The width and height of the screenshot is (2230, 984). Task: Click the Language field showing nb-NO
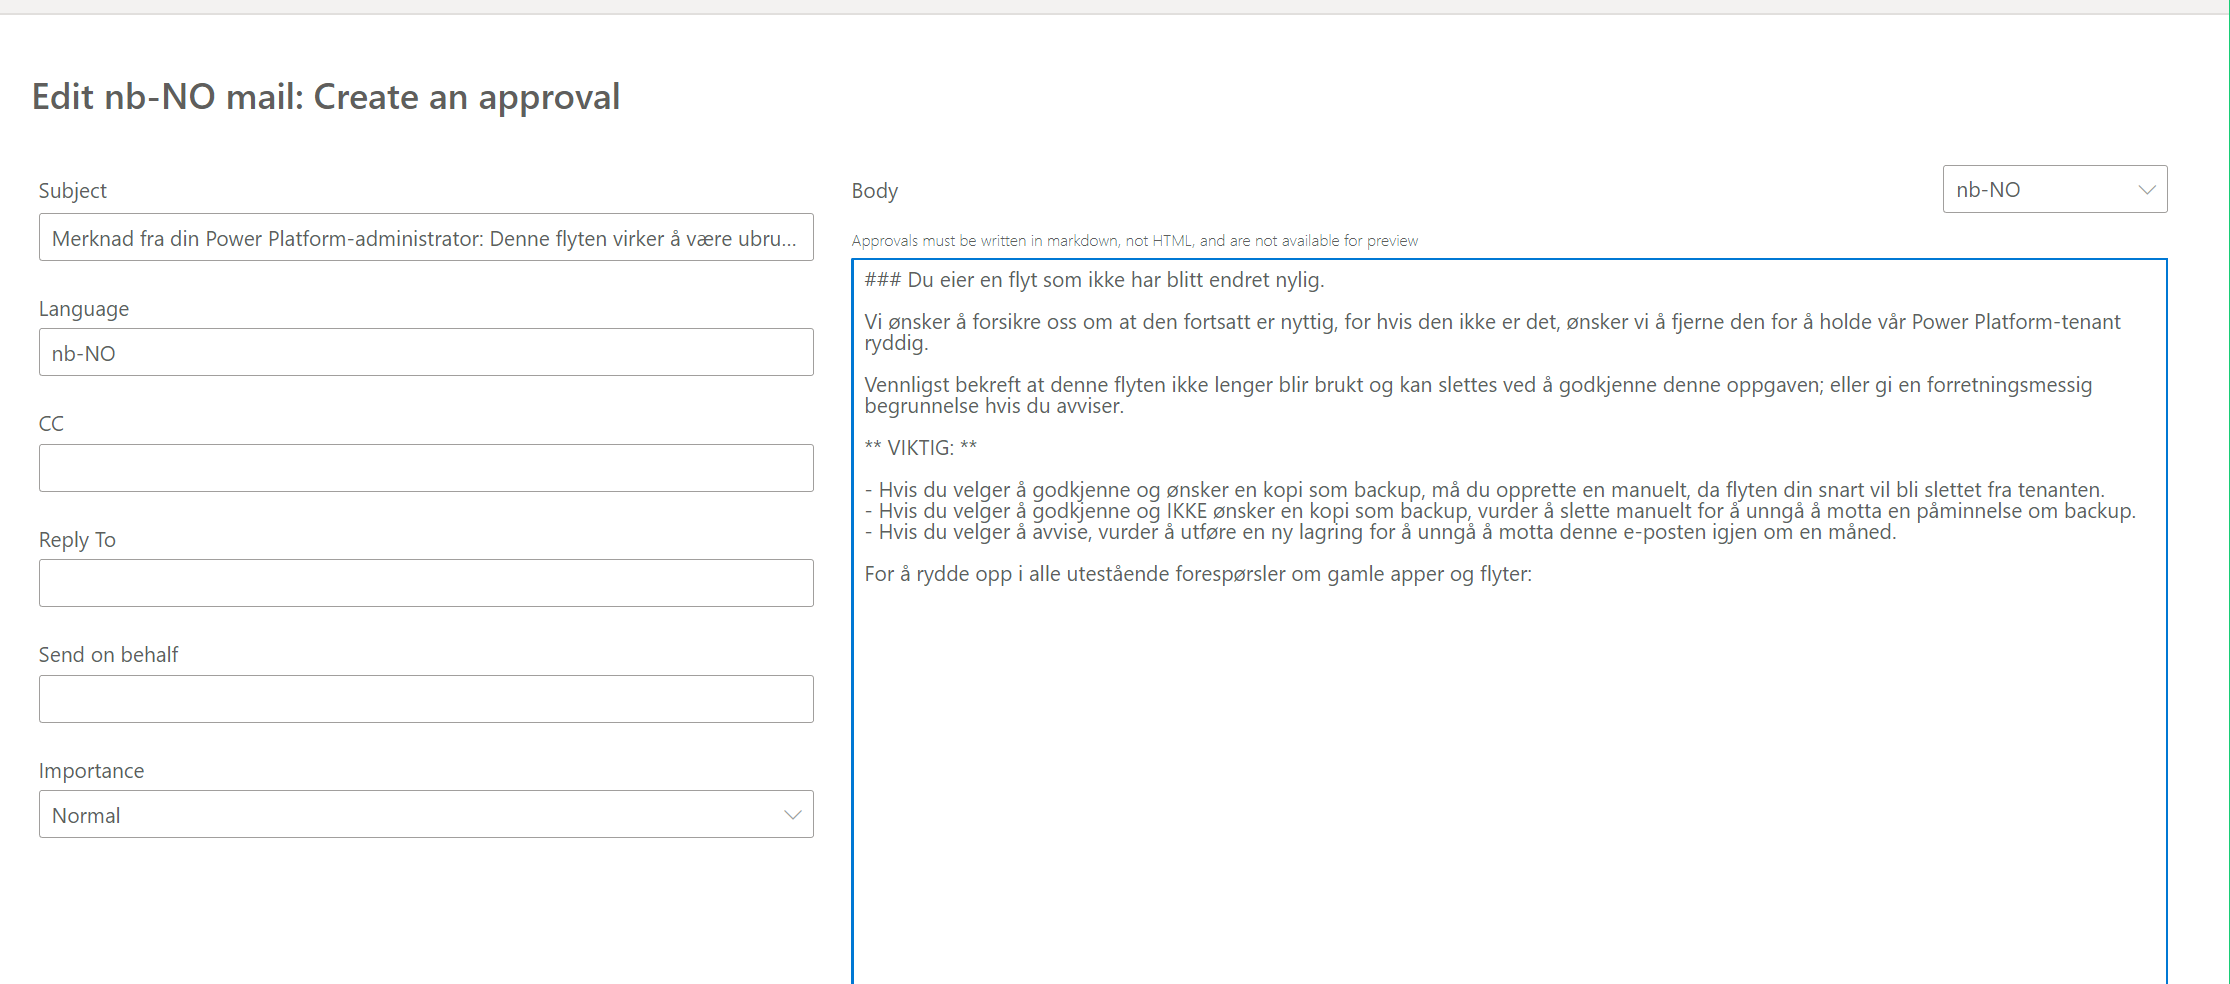(425, 352)
